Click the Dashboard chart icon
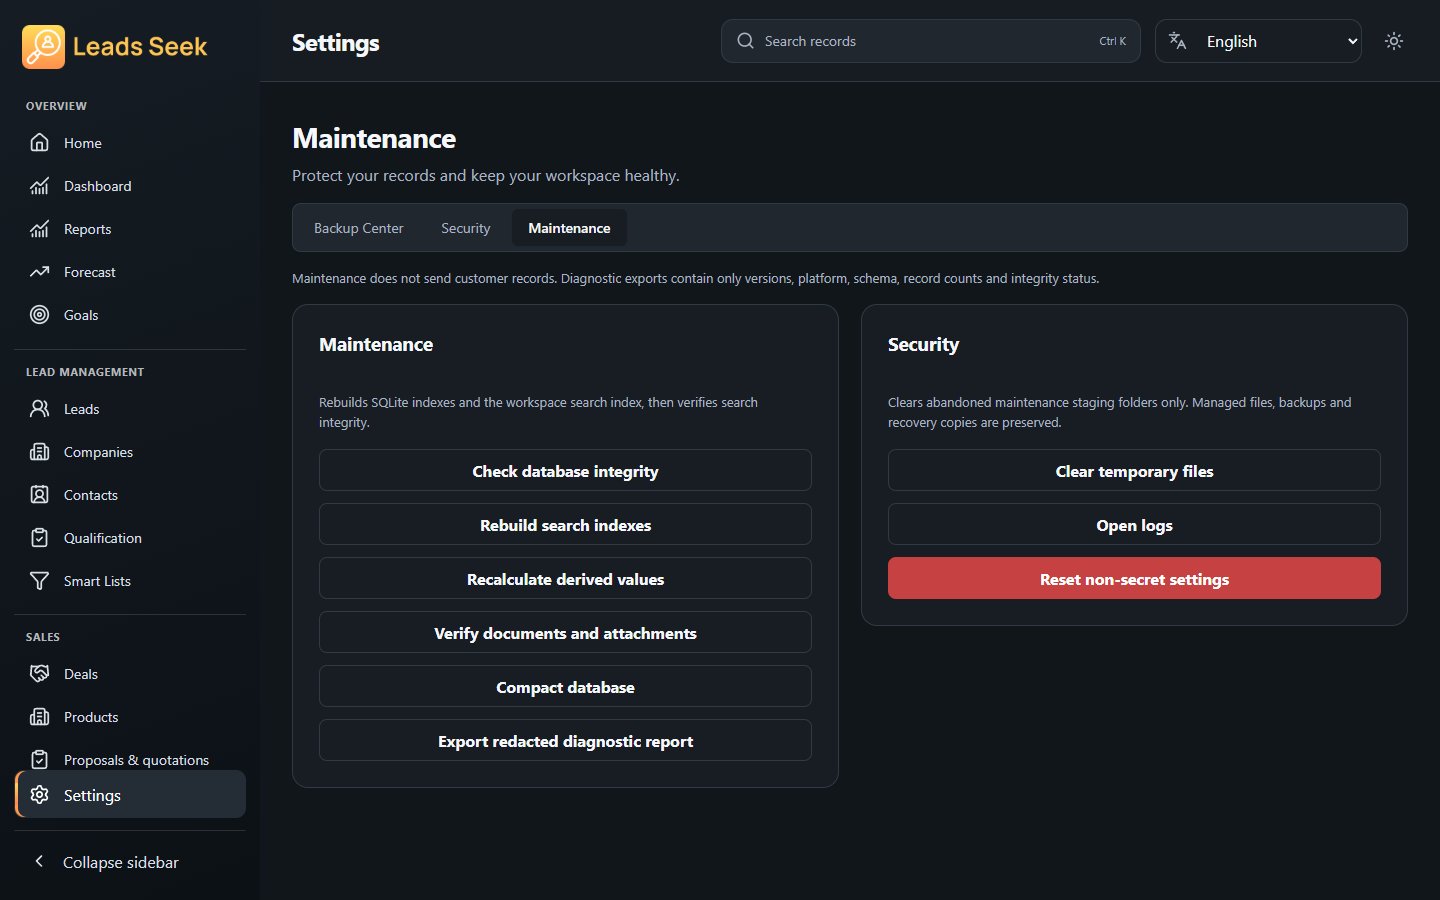Viewport: 1440px width, 900px height. (39, 186)
